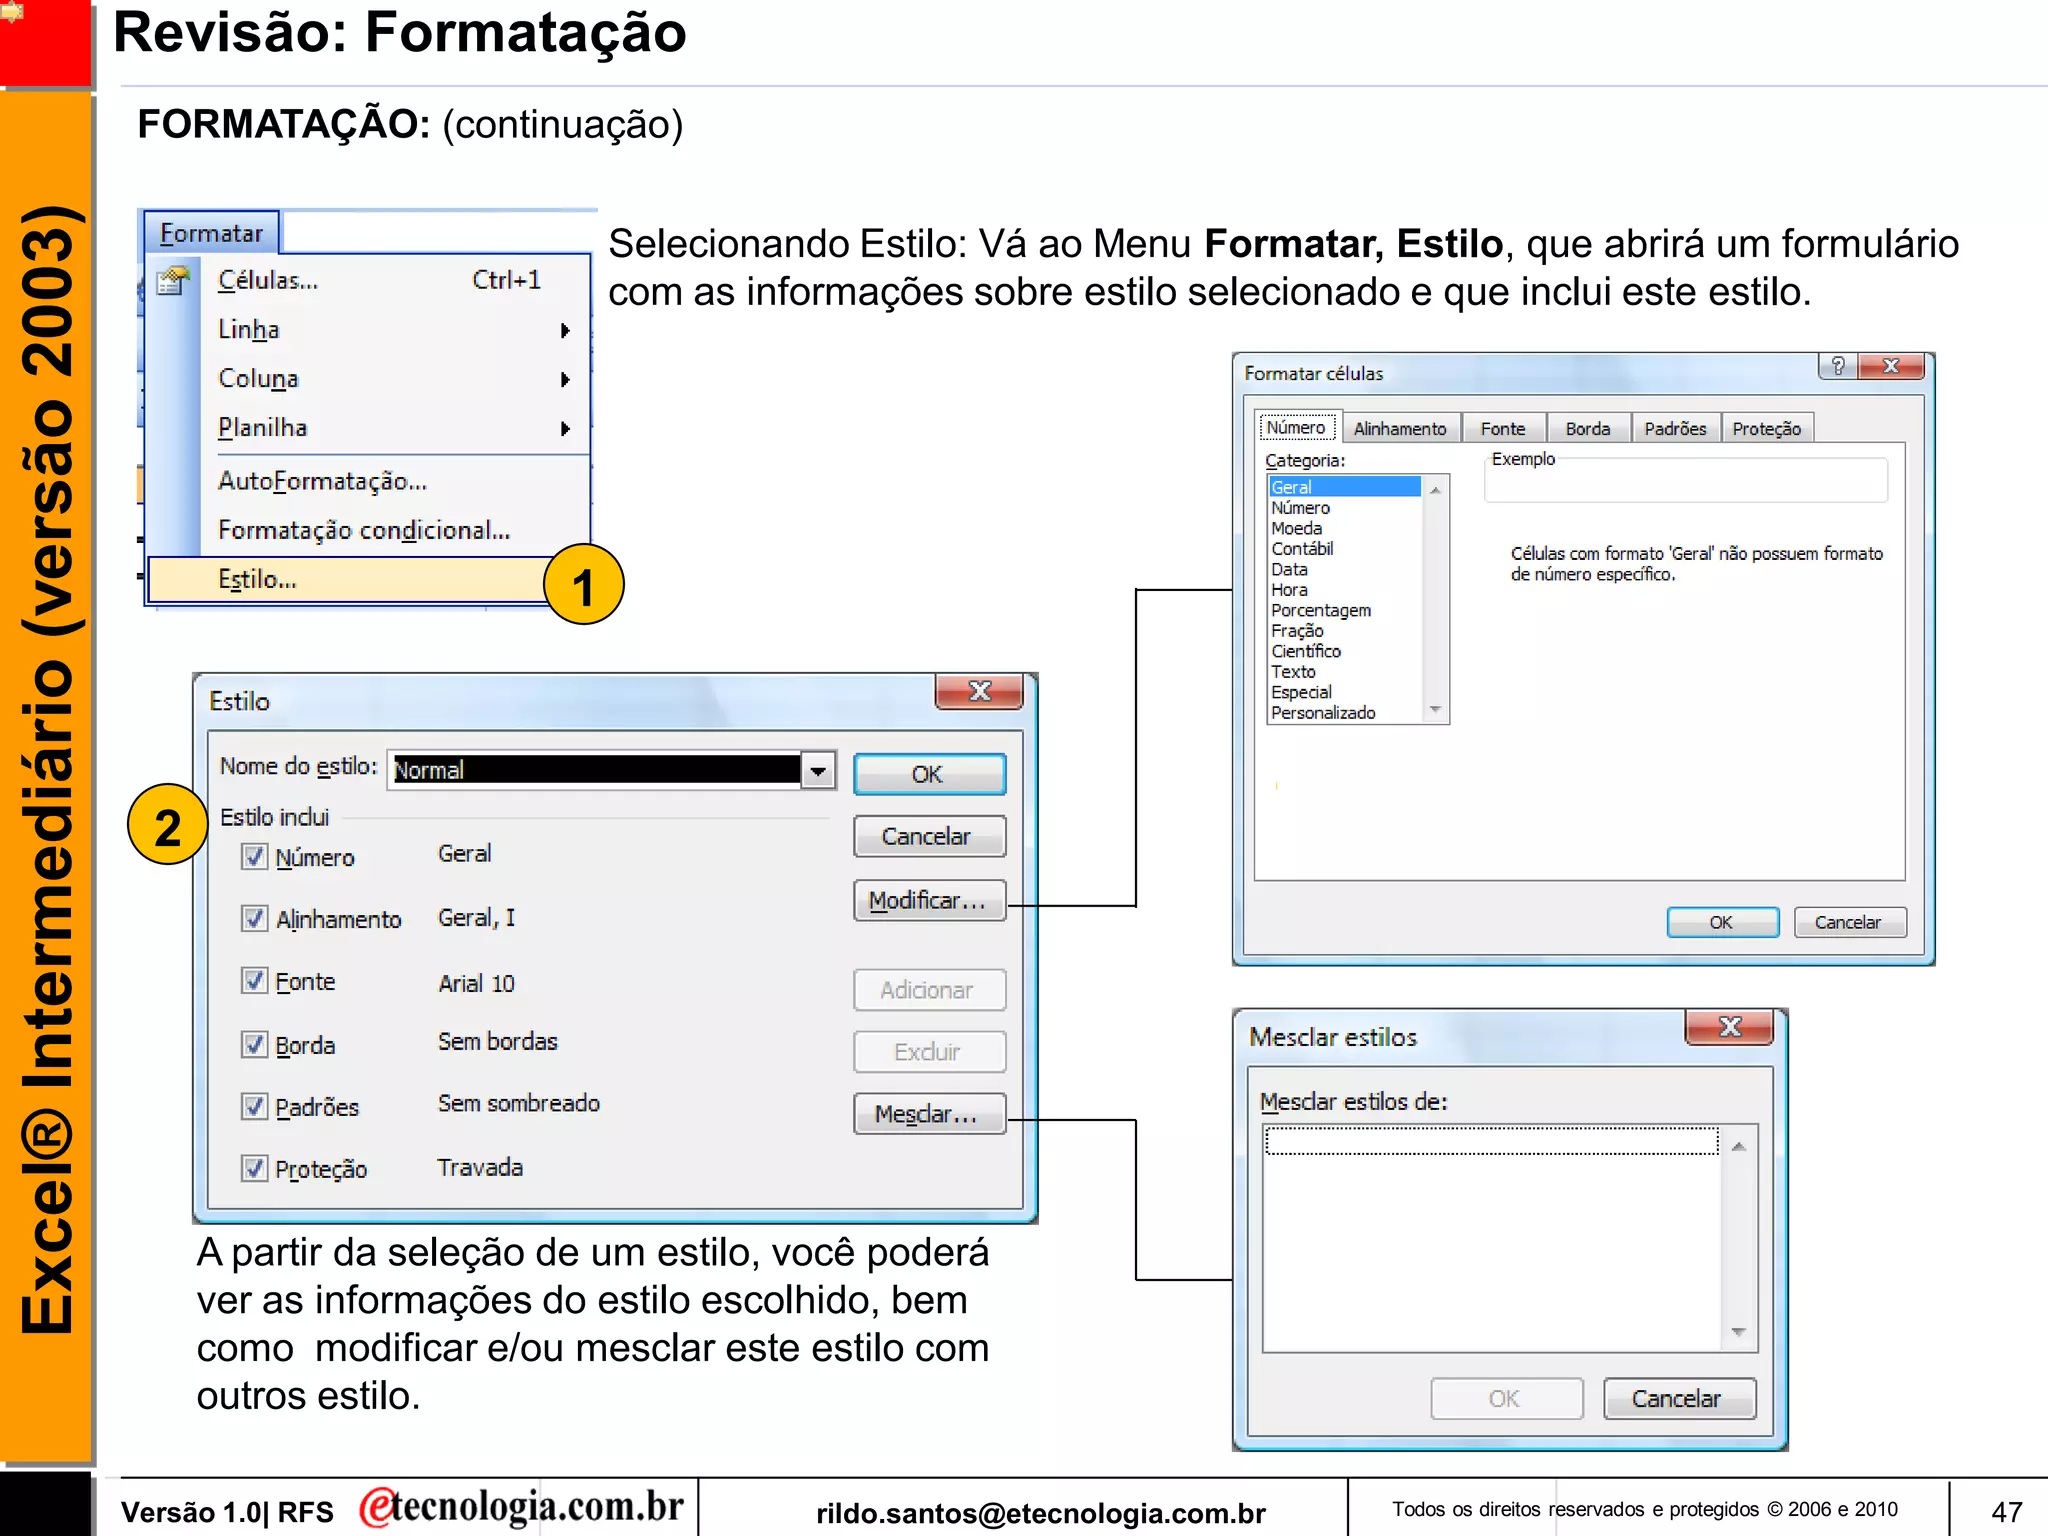Open the Formatar menu

[x=211, y=233]
